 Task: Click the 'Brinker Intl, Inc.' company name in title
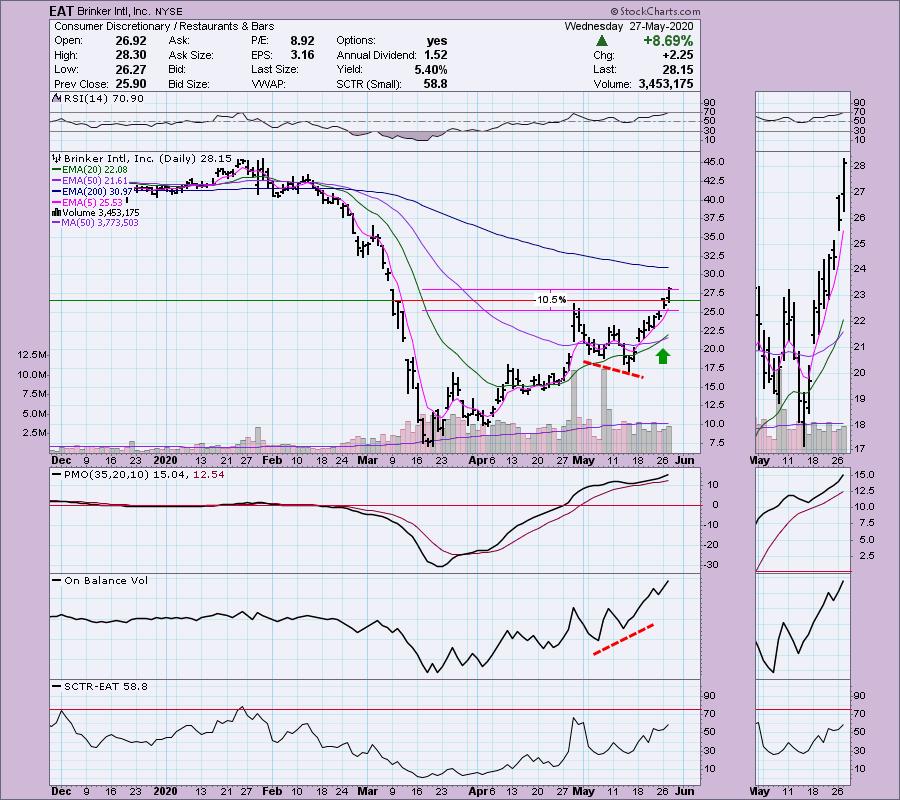click(x=114, y=11)
